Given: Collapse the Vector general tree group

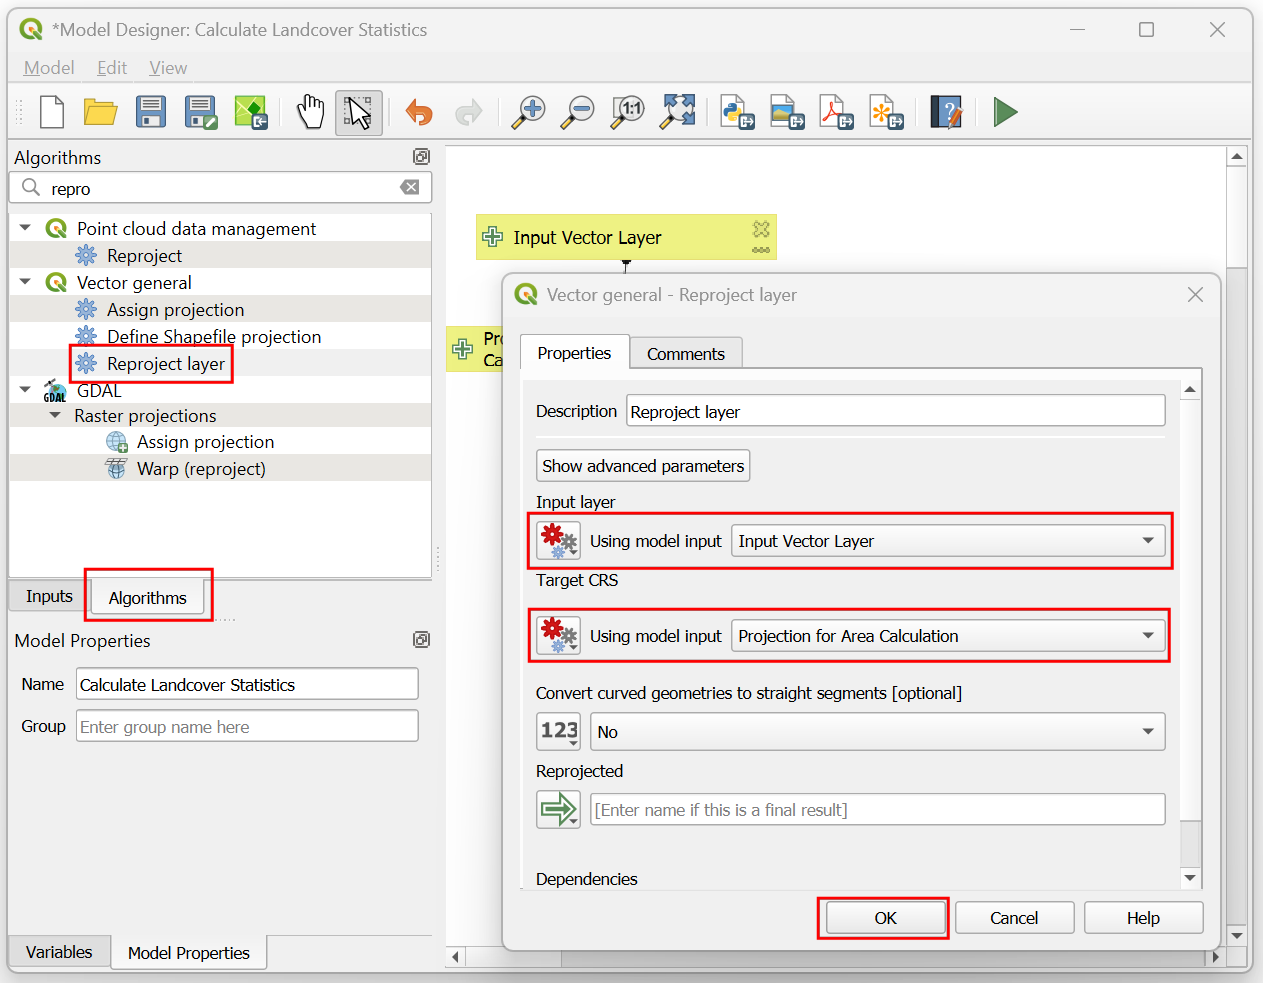Looking at the screenshot, I should 25,283.
